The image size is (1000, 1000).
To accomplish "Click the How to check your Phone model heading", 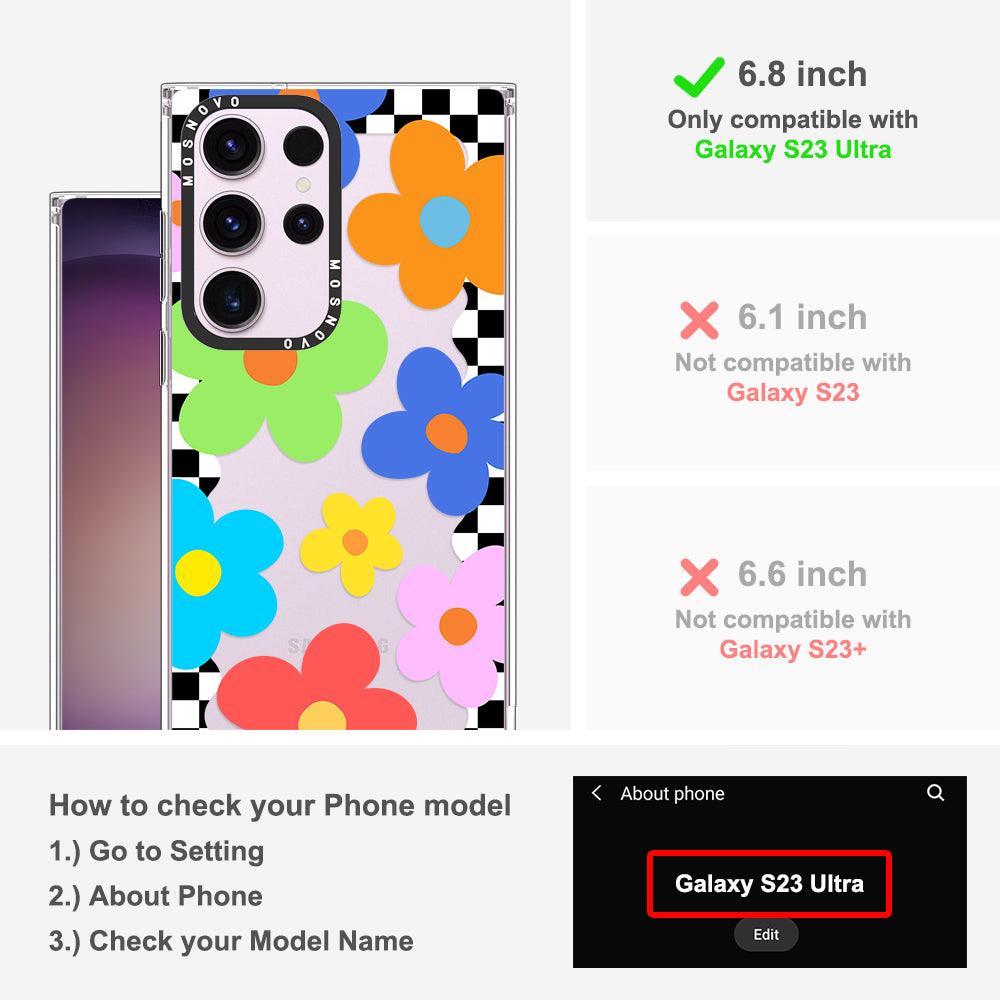I will (x=281, y=805).
